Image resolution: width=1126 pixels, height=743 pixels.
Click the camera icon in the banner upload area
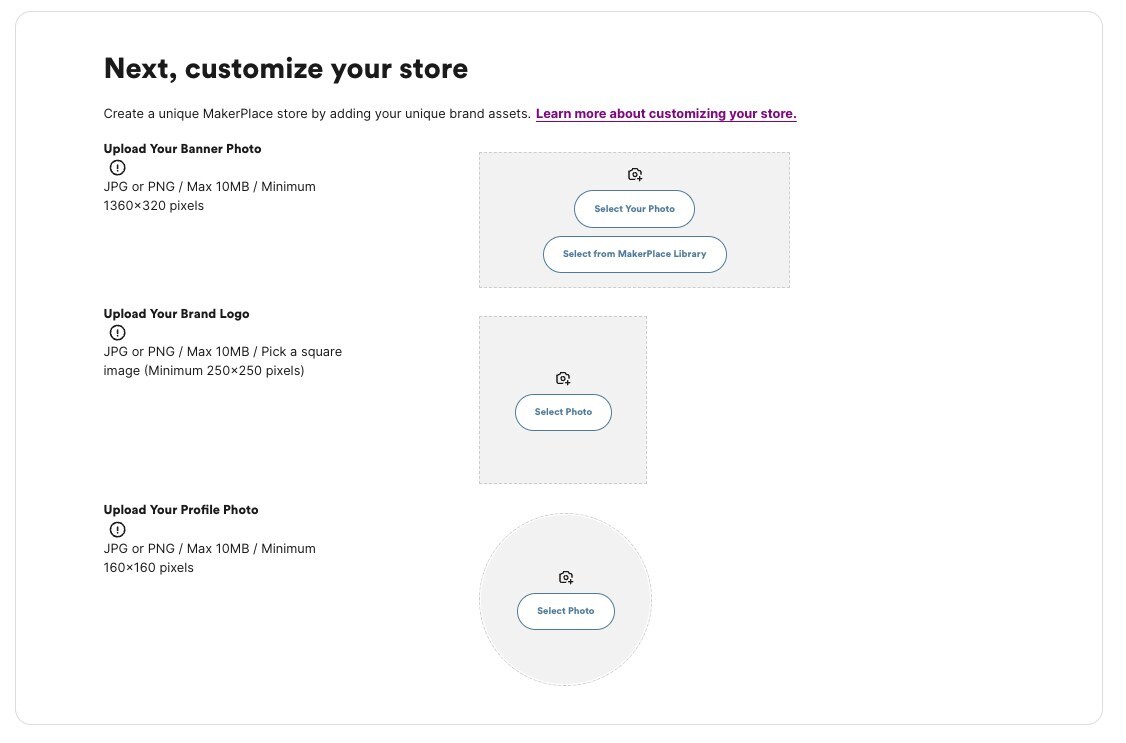pos(635,174)
